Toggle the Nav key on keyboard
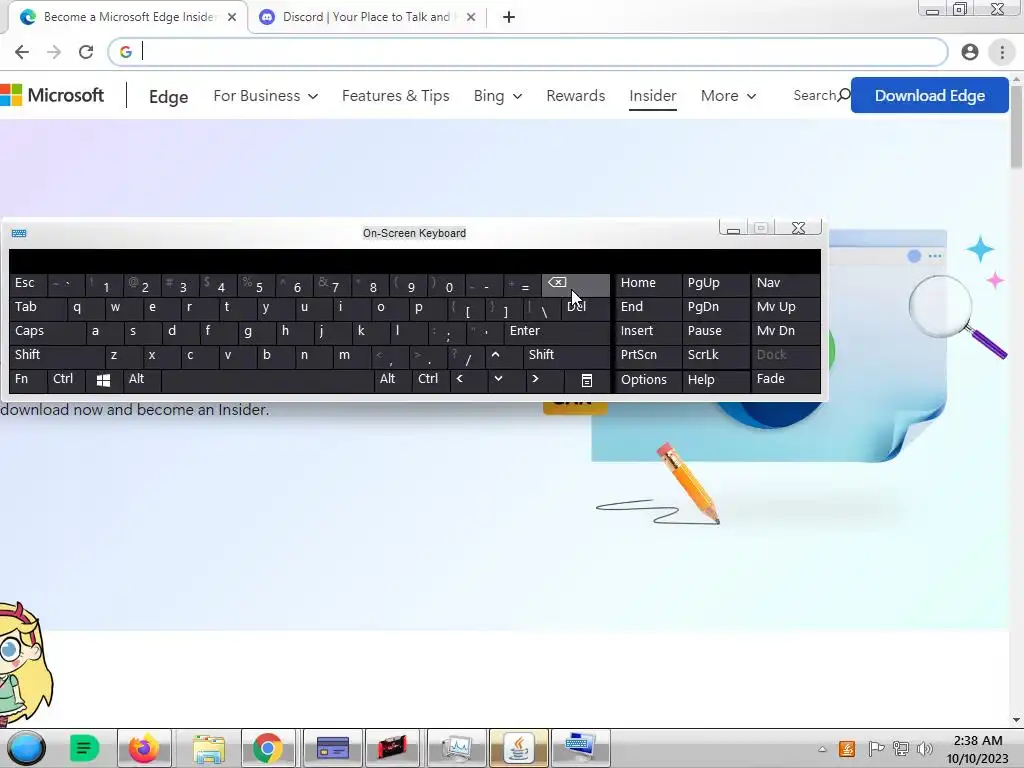 (786, 284)
